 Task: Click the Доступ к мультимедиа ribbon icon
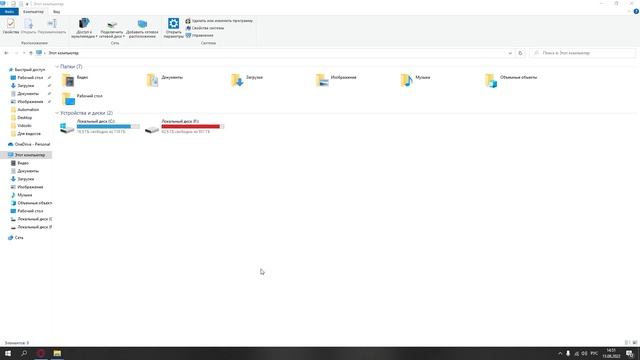pos(84,28)
